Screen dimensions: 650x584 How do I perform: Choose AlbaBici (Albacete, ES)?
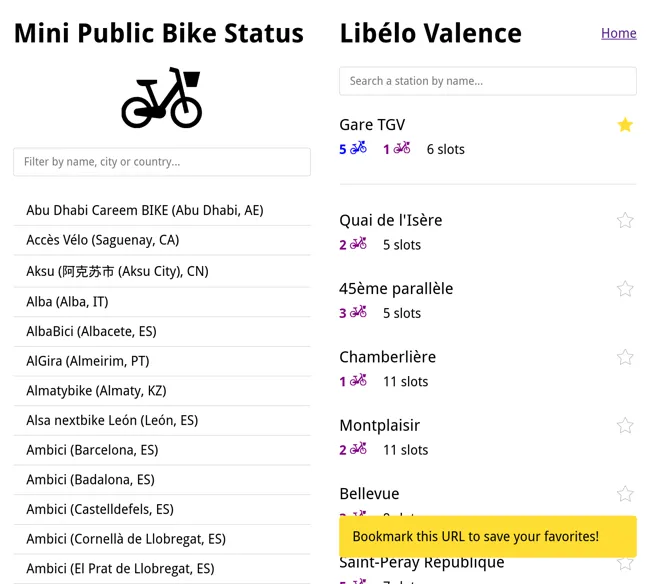tap(162, 332)
